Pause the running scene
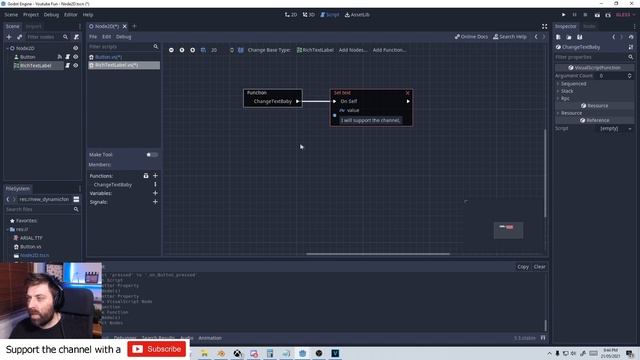Viewport: 640px width, 360px height. coord(574,15)
